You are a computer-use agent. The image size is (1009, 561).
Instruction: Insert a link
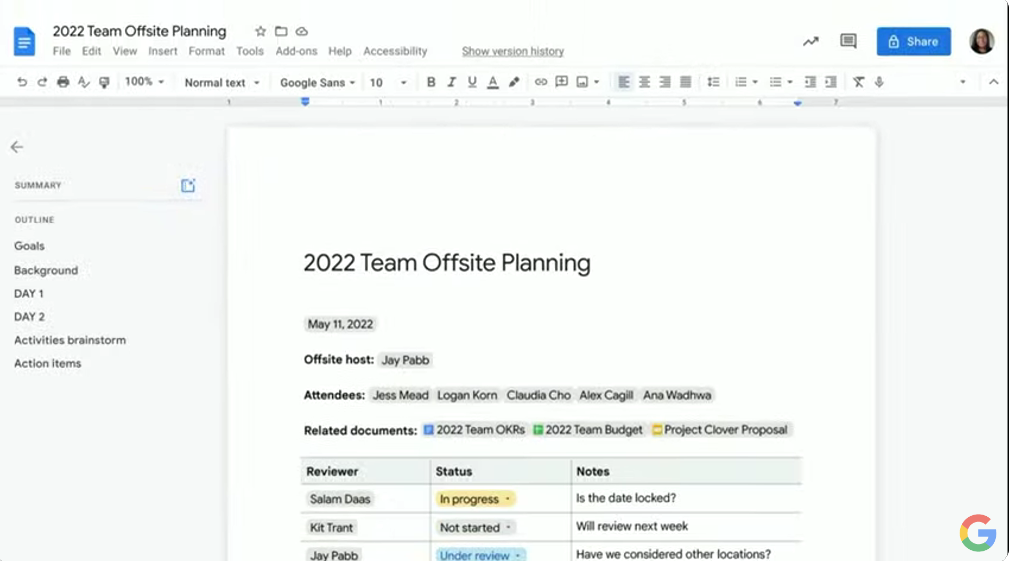tap(541, 82)
